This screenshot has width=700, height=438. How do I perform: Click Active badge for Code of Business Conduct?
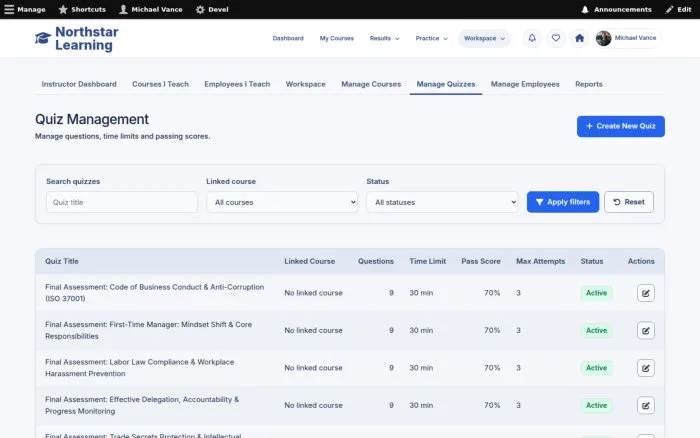[x=596, y=293]
